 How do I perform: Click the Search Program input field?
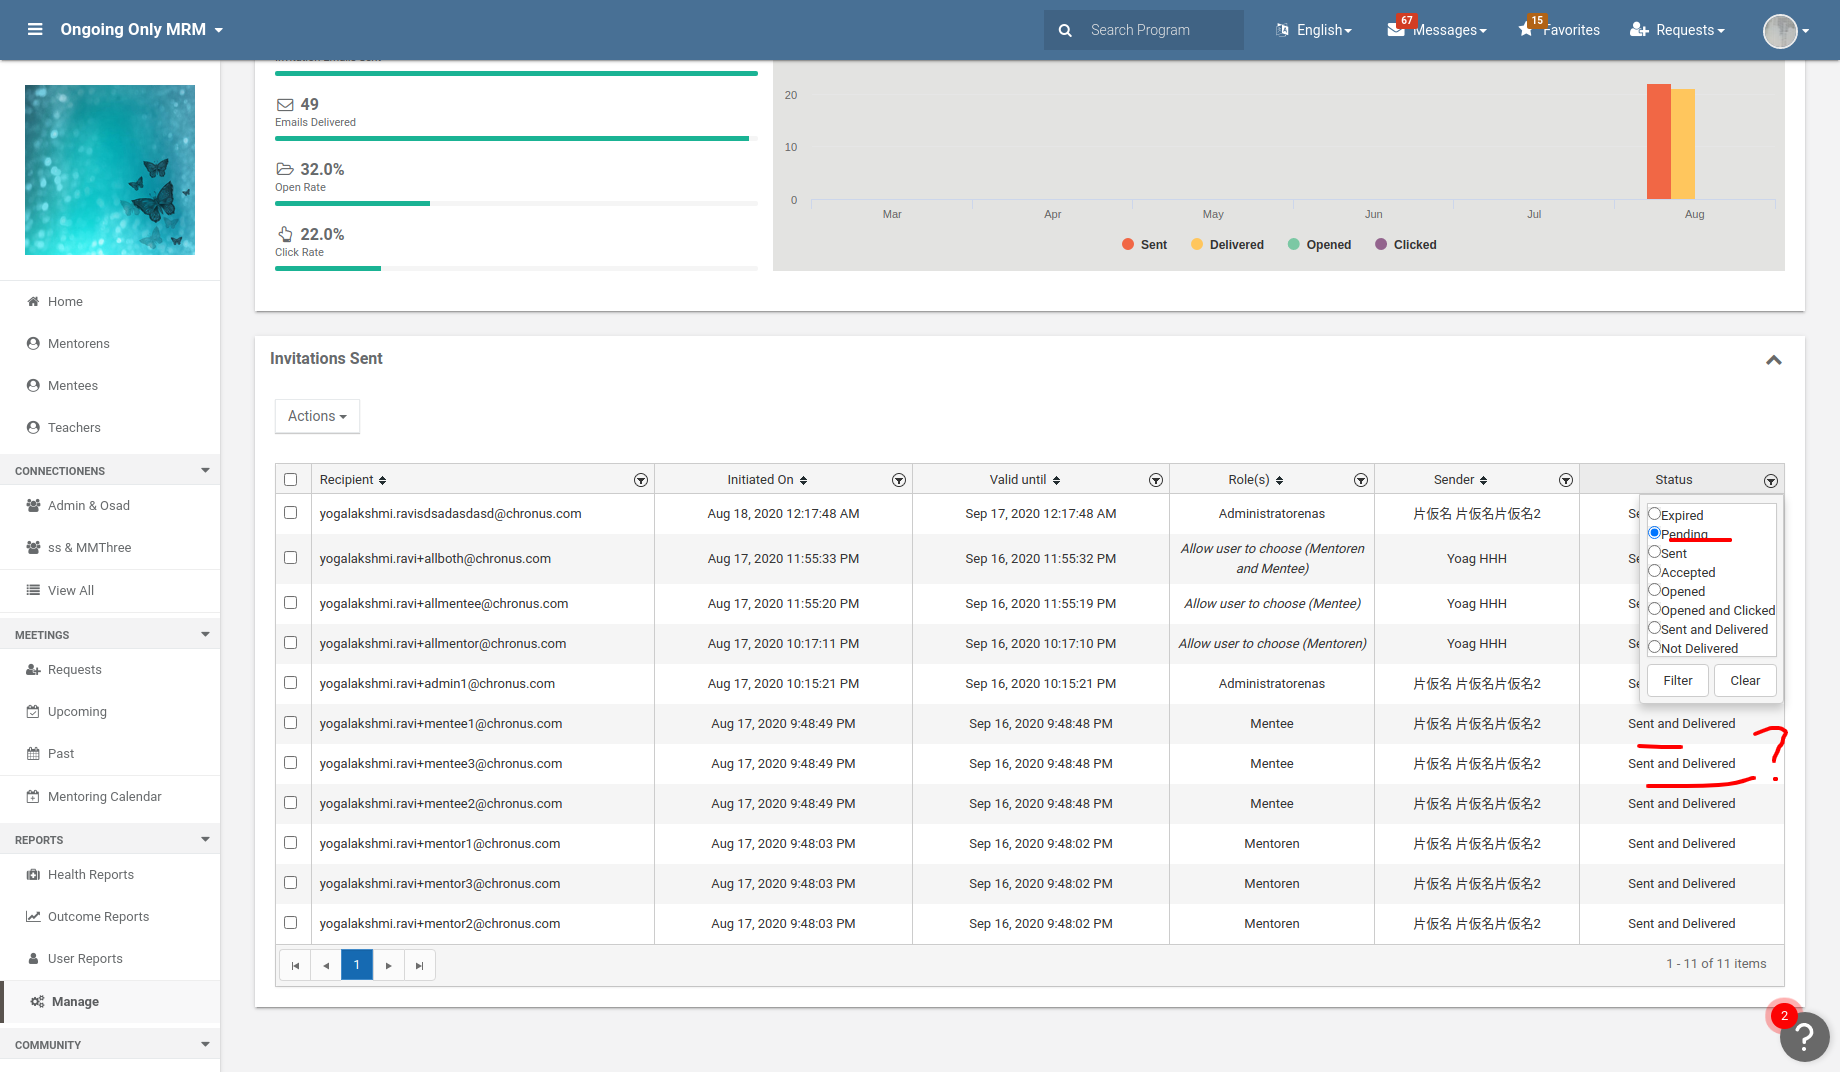pos(1160,30)
